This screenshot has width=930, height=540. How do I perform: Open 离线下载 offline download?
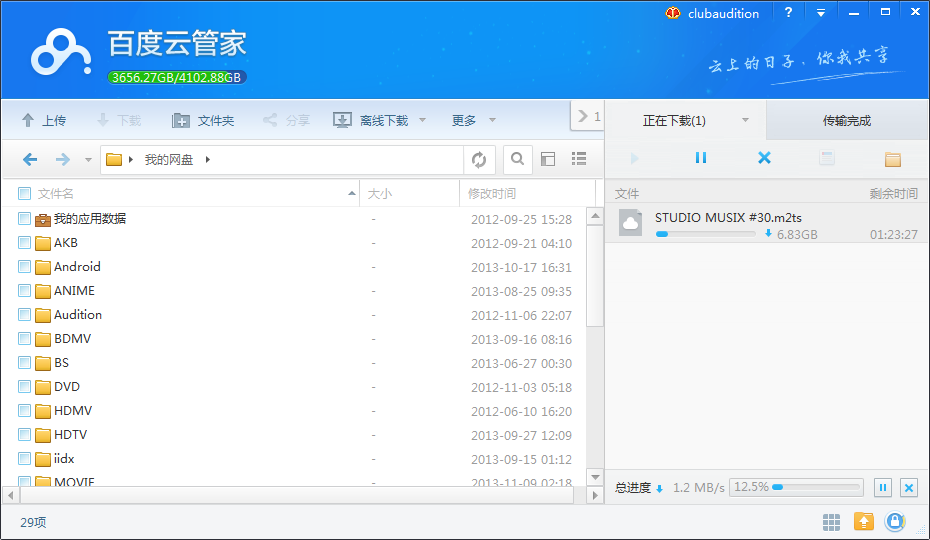[x=371, y=120]
